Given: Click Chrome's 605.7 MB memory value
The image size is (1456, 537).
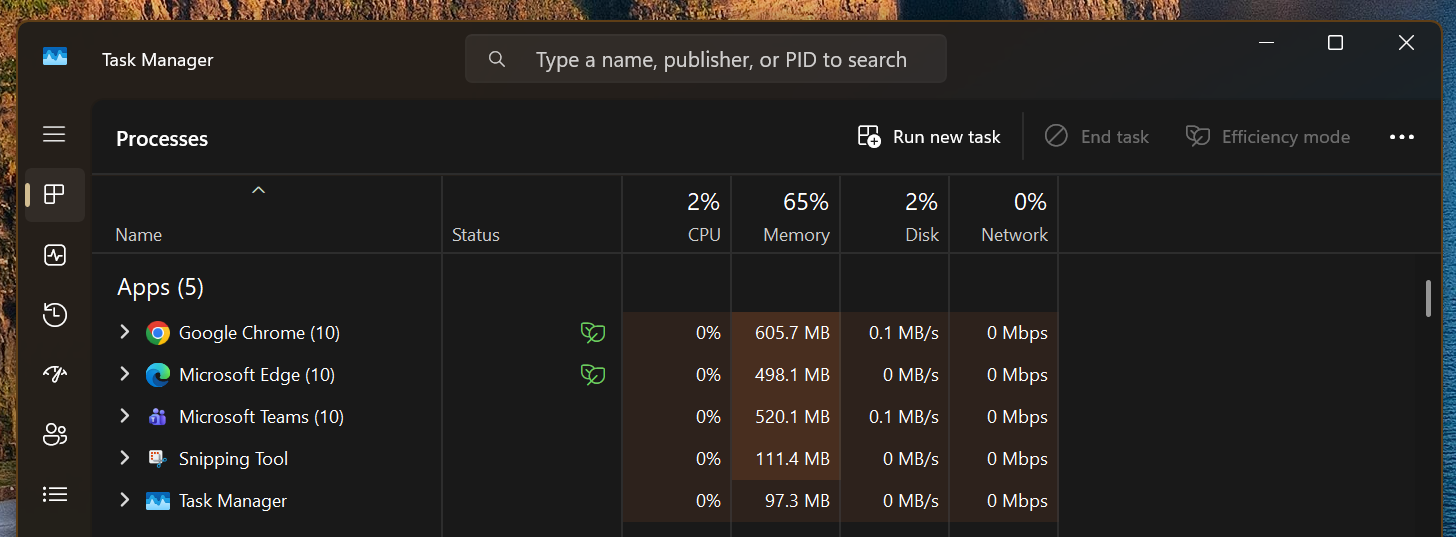Looking at the screenshot, I should point(792,333).
